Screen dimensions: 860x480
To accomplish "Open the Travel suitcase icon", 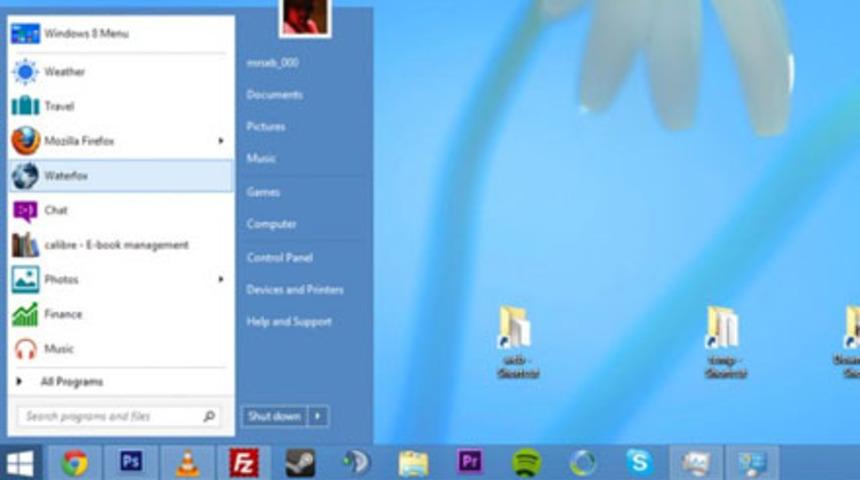I will (x=25, y=106).
